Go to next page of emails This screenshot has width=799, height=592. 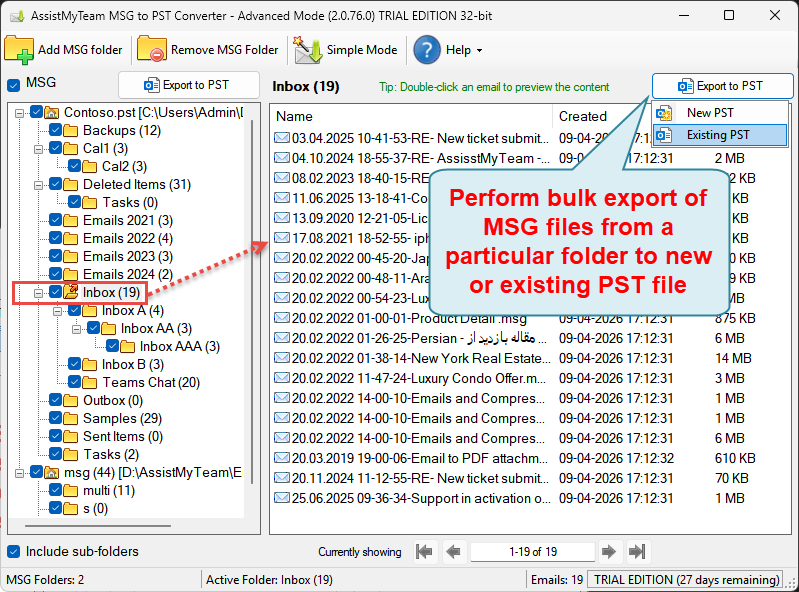tap(608, 551)
